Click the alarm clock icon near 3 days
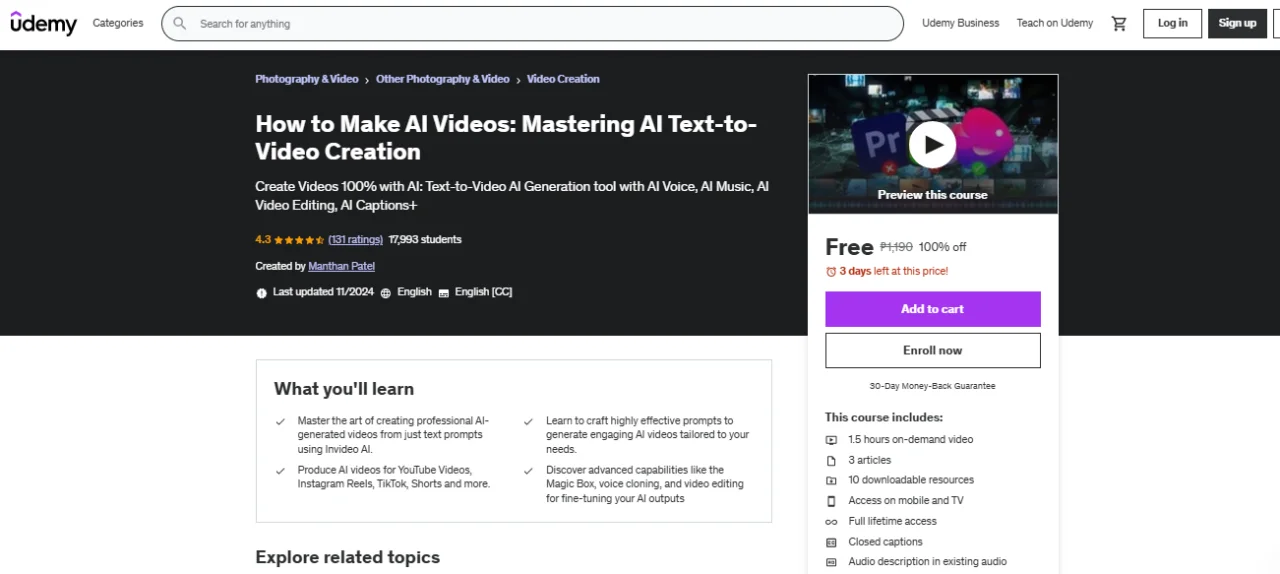 pos(831,271)
